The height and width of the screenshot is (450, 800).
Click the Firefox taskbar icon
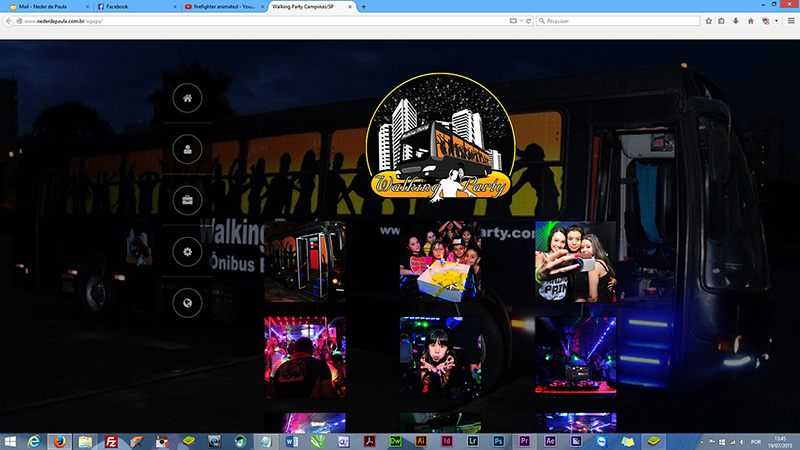[59, 441]
